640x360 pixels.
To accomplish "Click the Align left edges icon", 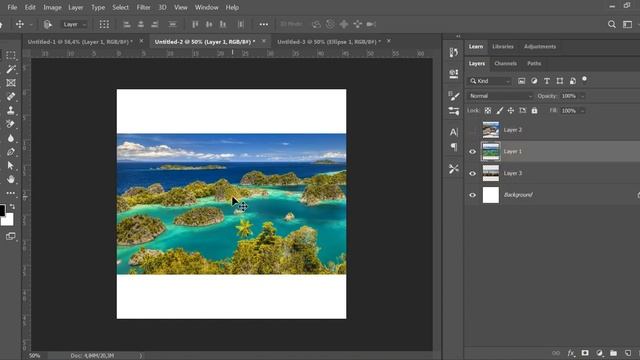I will (x=127, y=24).
